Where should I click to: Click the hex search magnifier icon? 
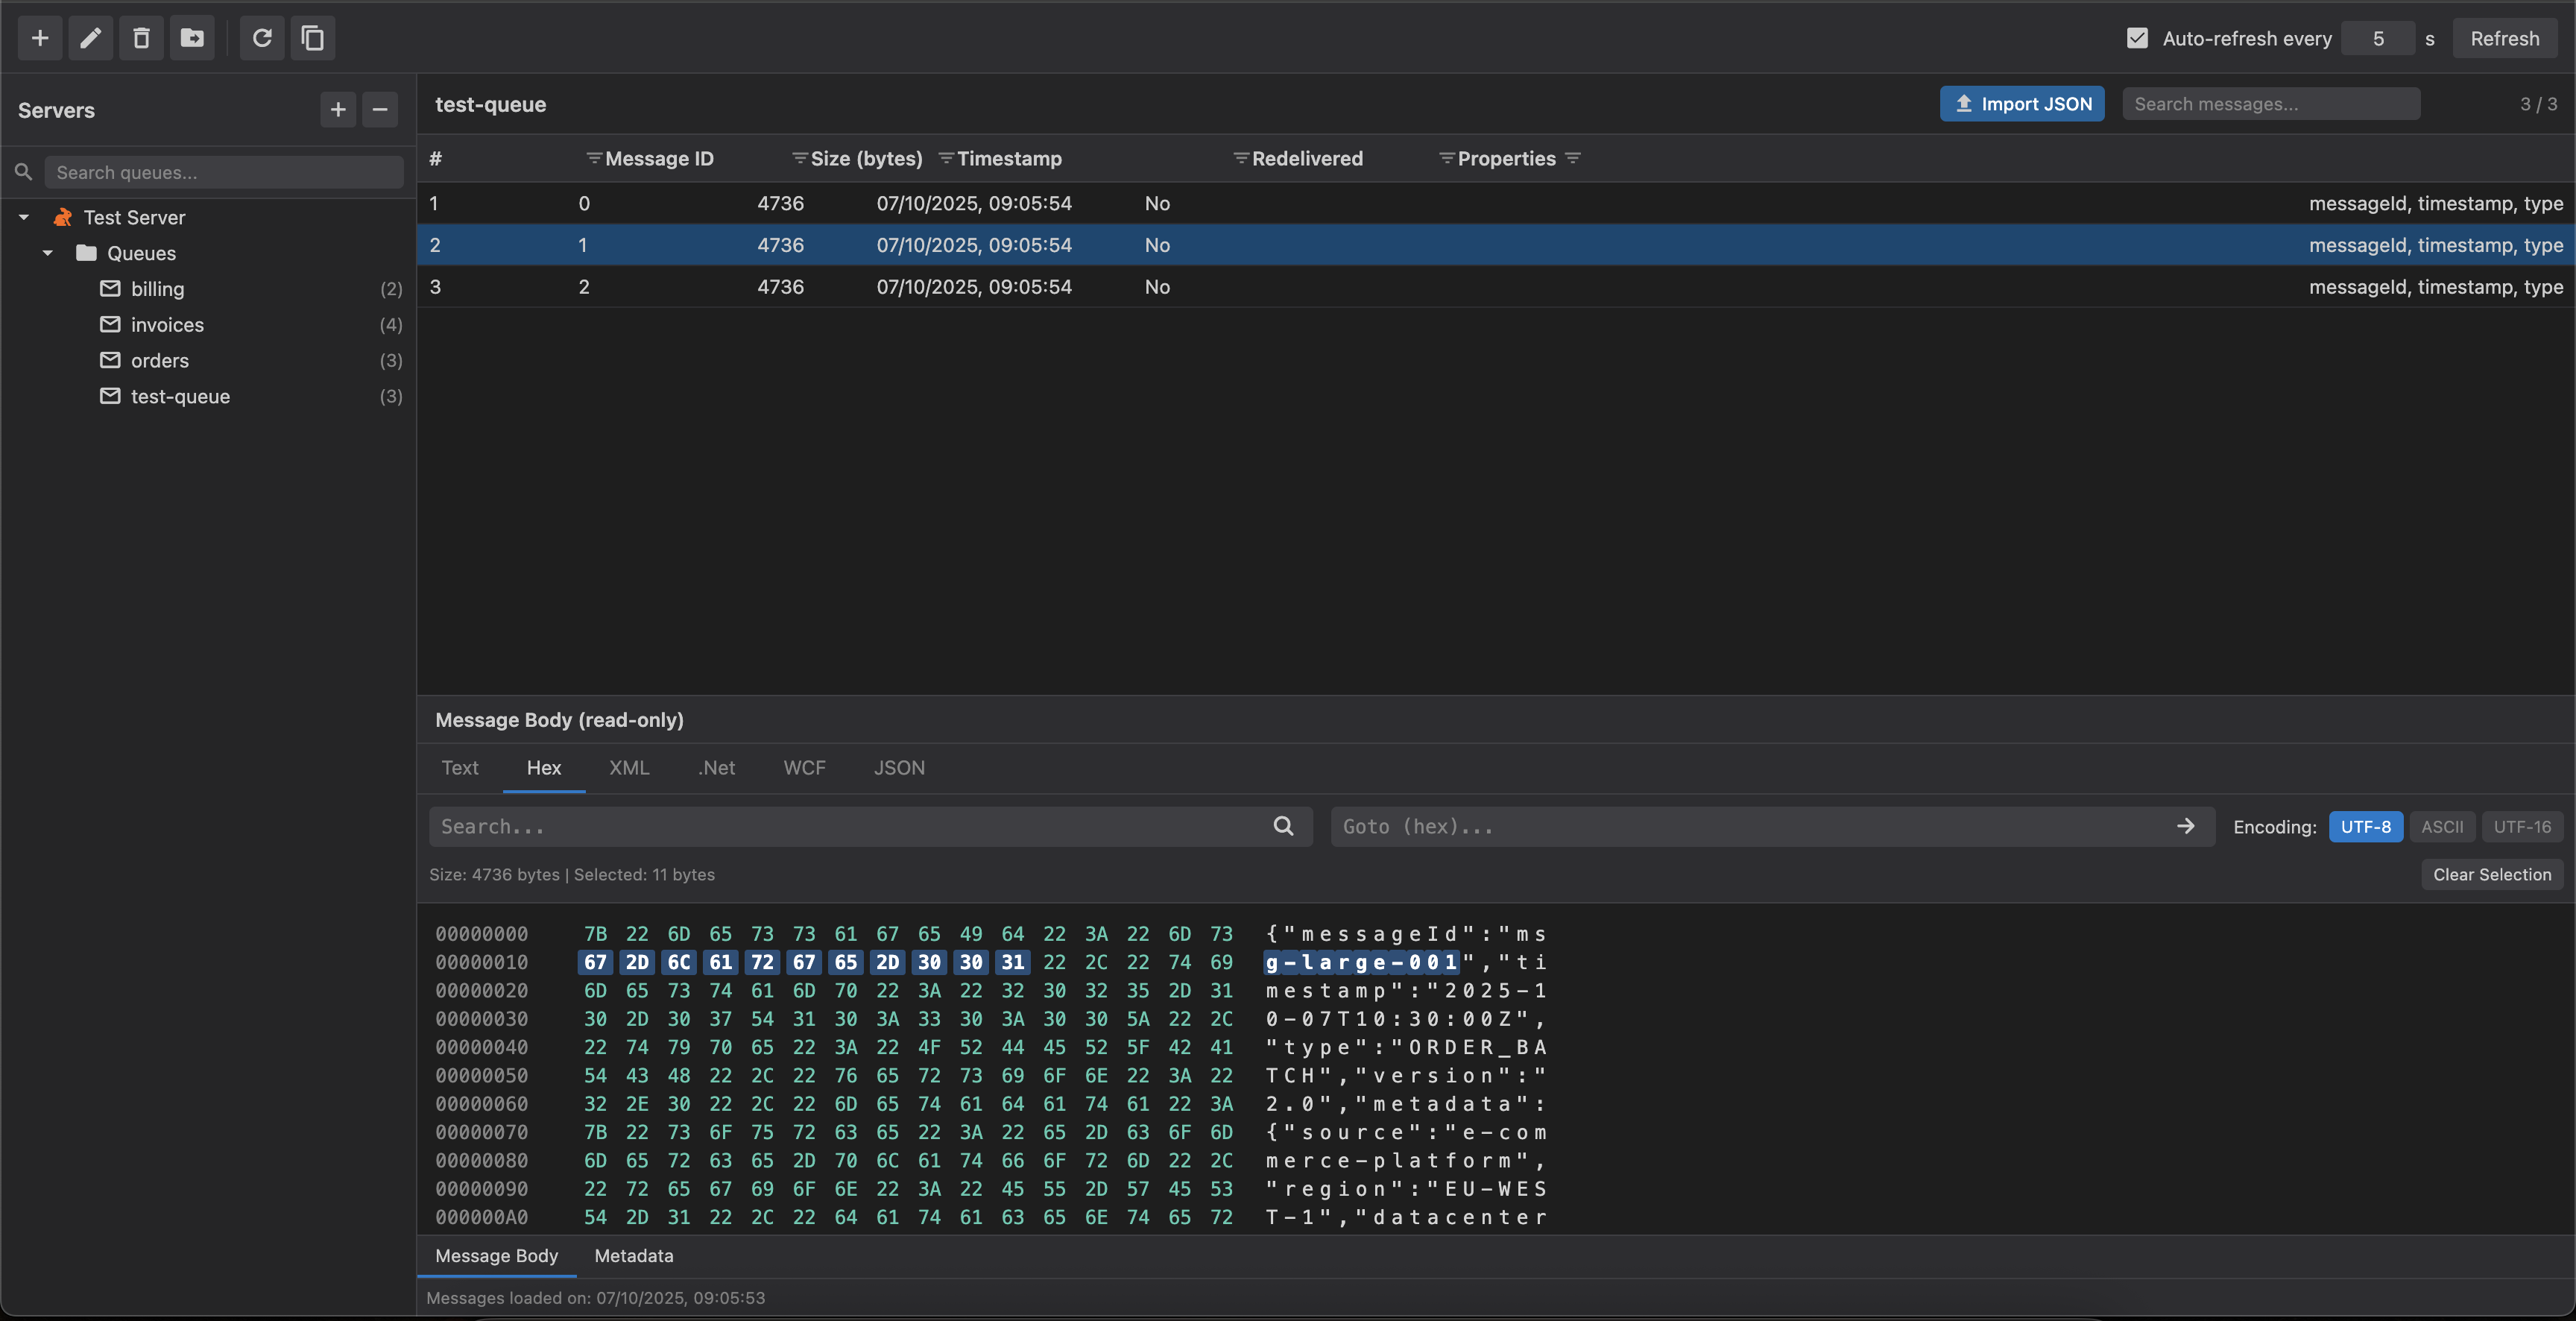(1283, 826)
